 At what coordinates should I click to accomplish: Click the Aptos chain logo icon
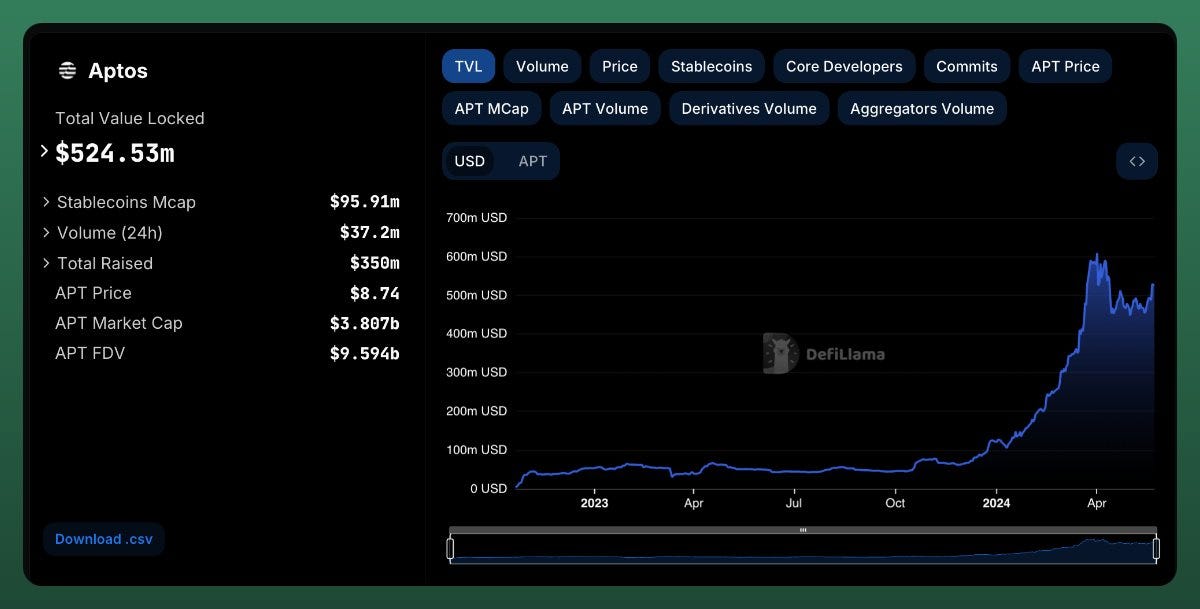pyautogui.click(x=67, y=71)
